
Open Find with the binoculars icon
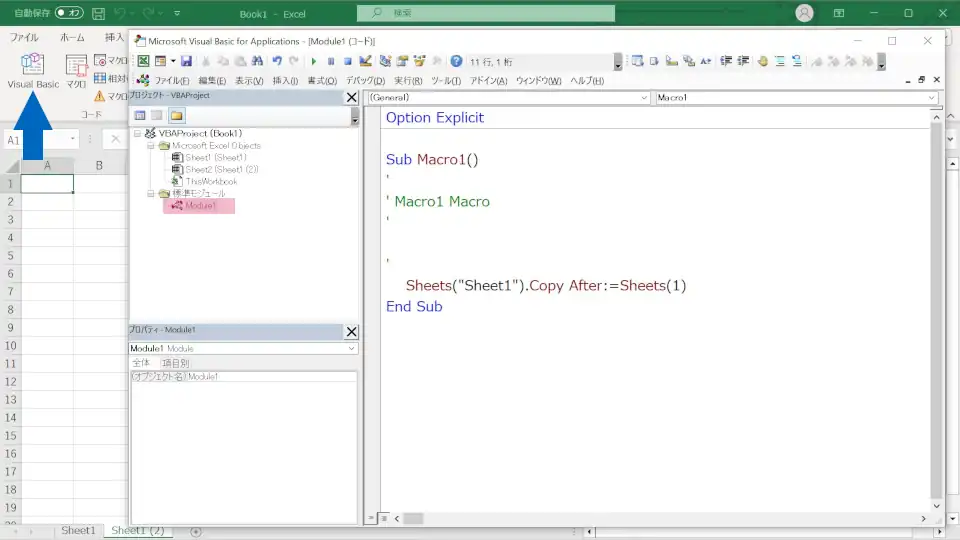coord(257,61)
